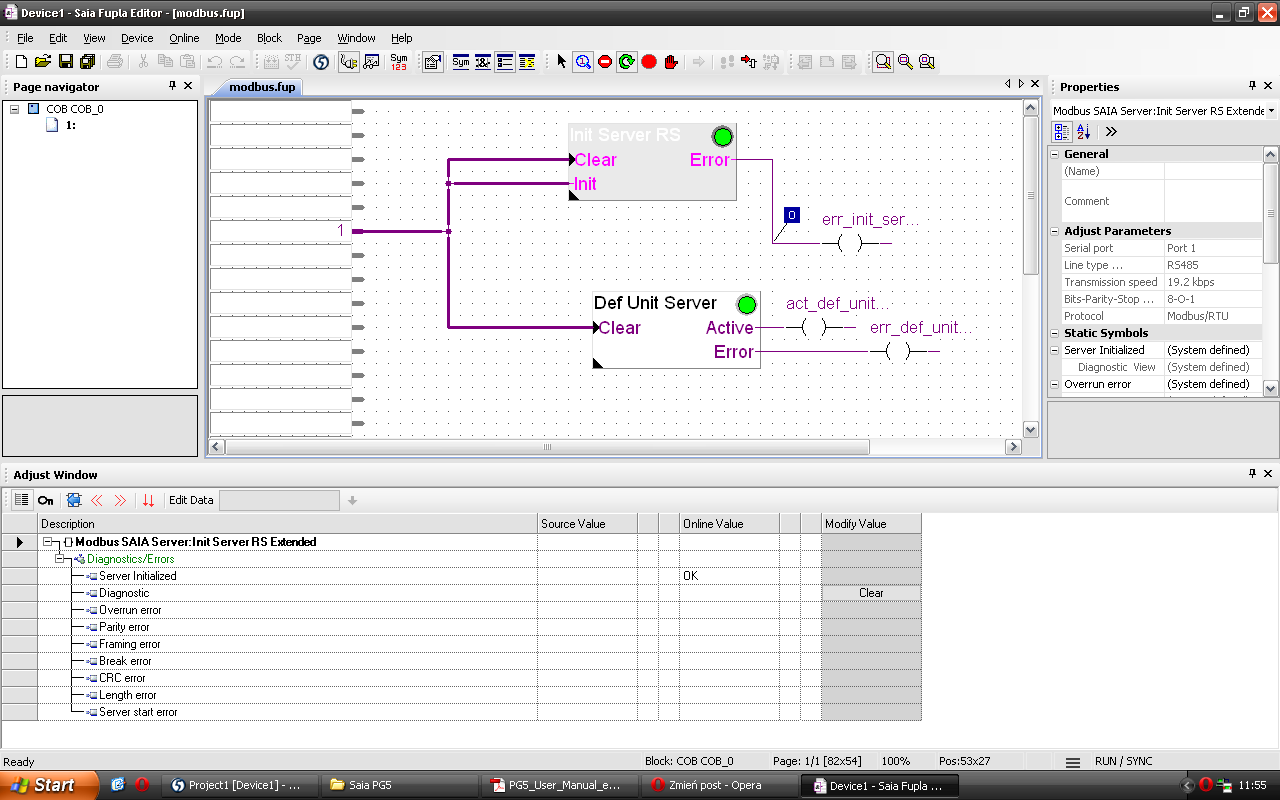
Task: Collapse the Adjust Parameters section
Action: [1054, 231]
